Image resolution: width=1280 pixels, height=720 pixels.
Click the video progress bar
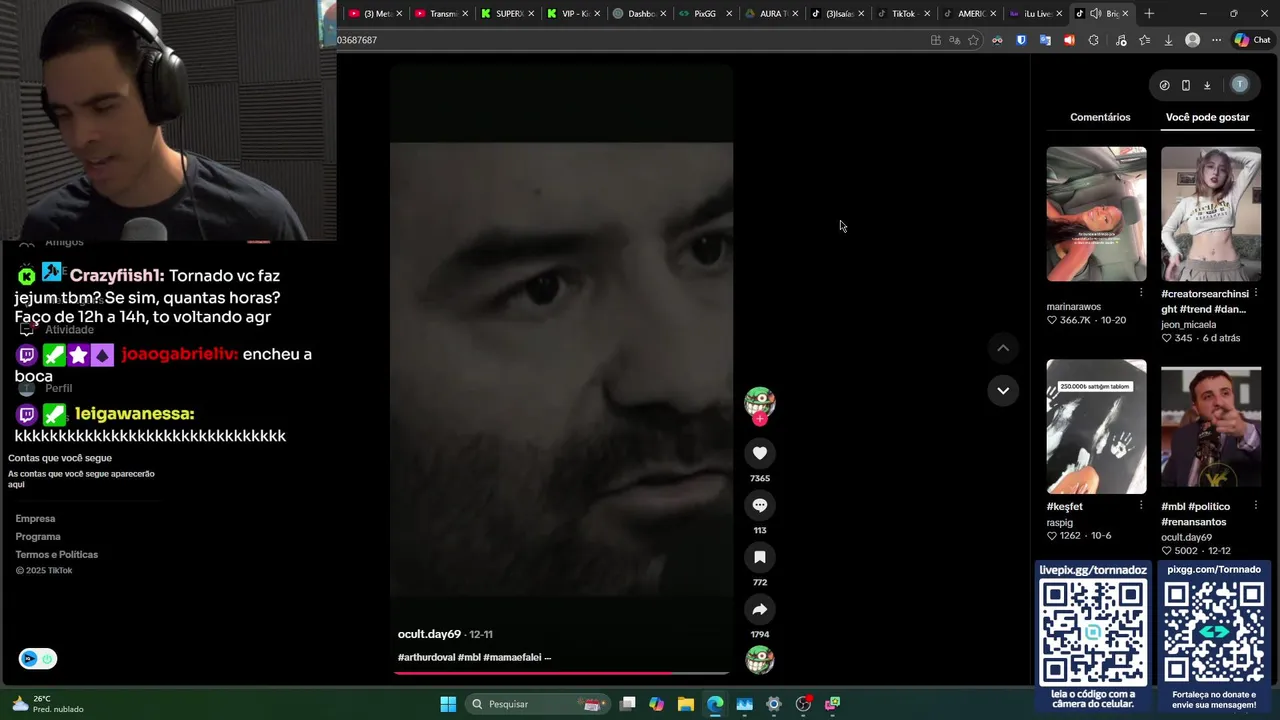pyautogui.click(x=561, y=673)
